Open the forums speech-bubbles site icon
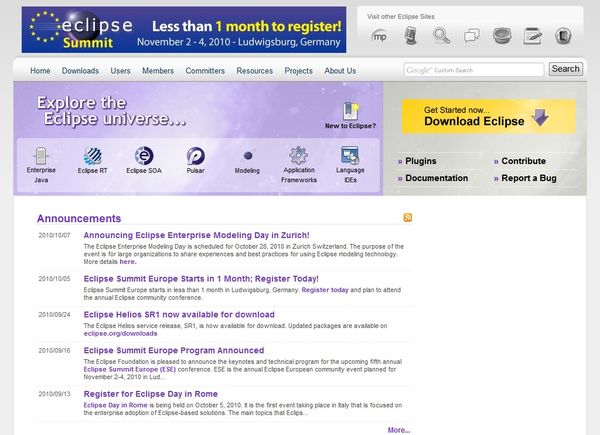Viewport: 600px width, 435px height. [x=472, y=36]
